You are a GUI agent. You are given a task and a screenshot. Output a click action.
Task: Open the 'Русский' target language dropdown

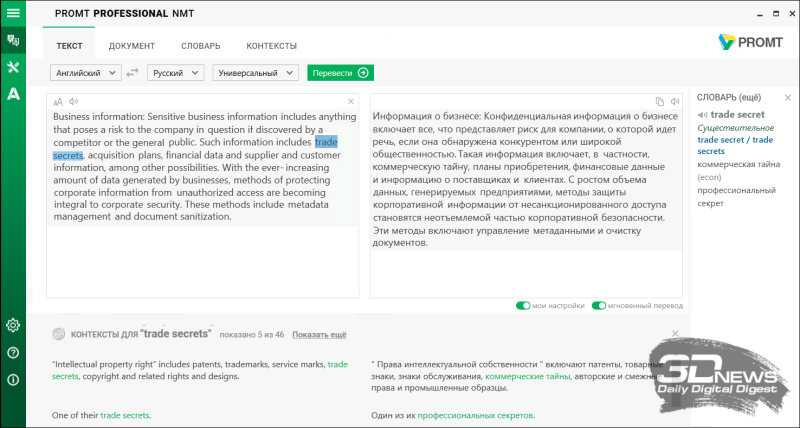(175, 73)
